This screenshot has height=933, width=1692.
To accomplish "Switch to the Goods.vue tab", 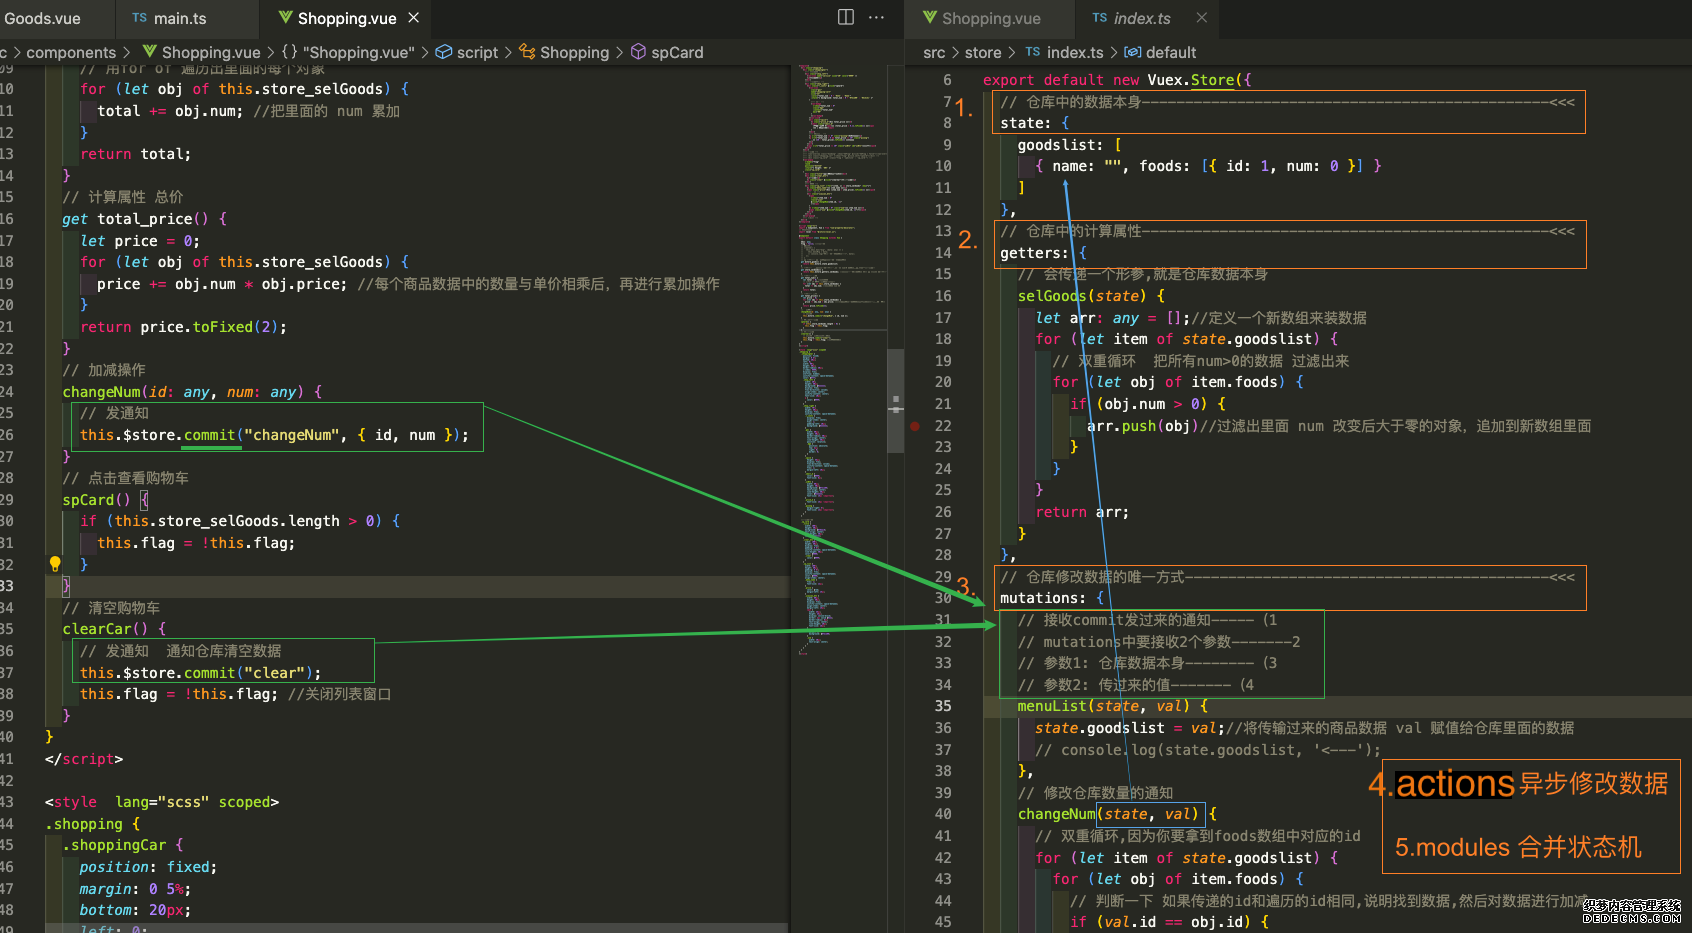I will (43, 18).
